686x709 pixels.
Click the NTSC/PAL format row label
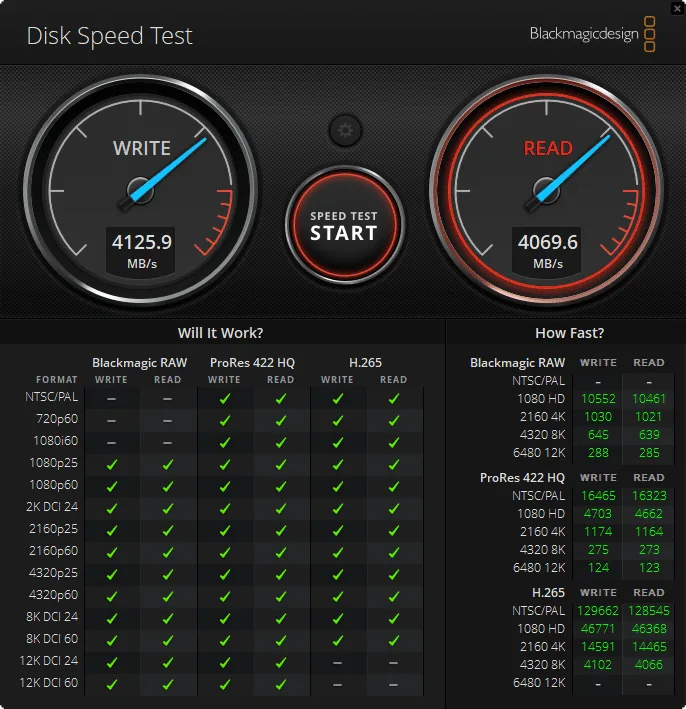click(52, 397)
